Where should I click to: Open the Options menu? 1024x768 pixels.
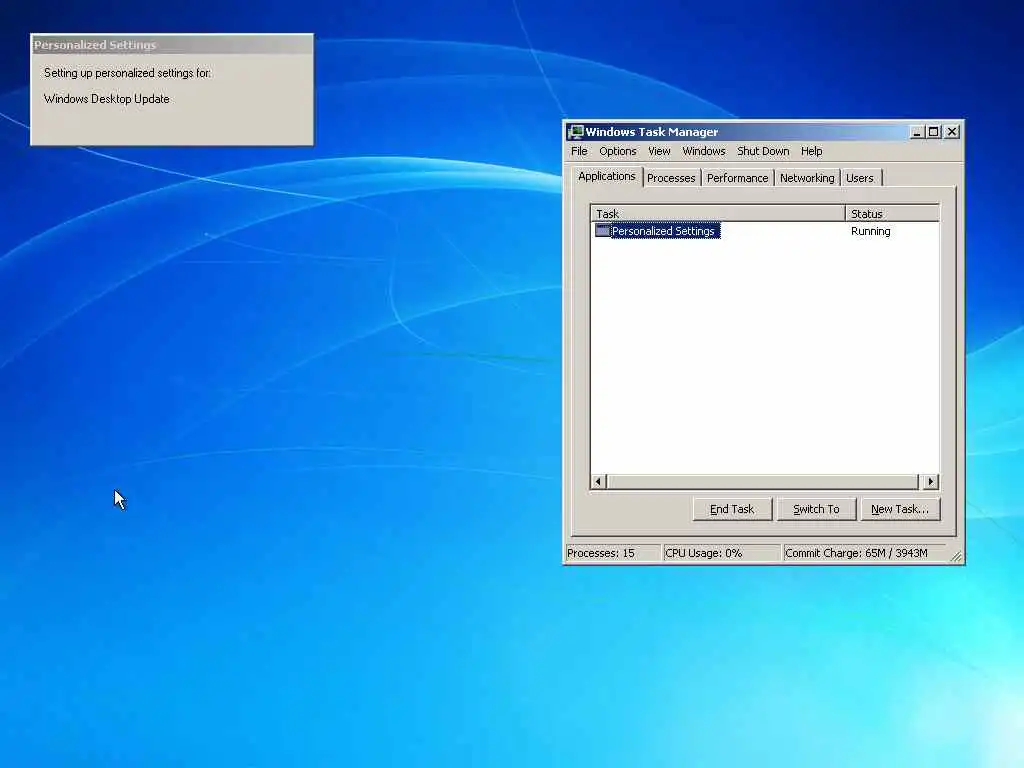click(x=618, y=152)
